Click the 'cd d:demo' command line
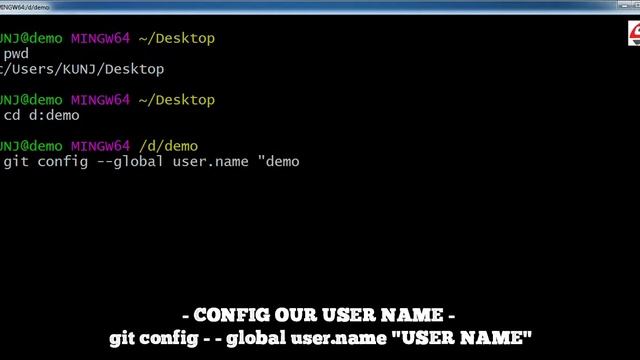Viewport: 640px width, 360px height. 41,115
